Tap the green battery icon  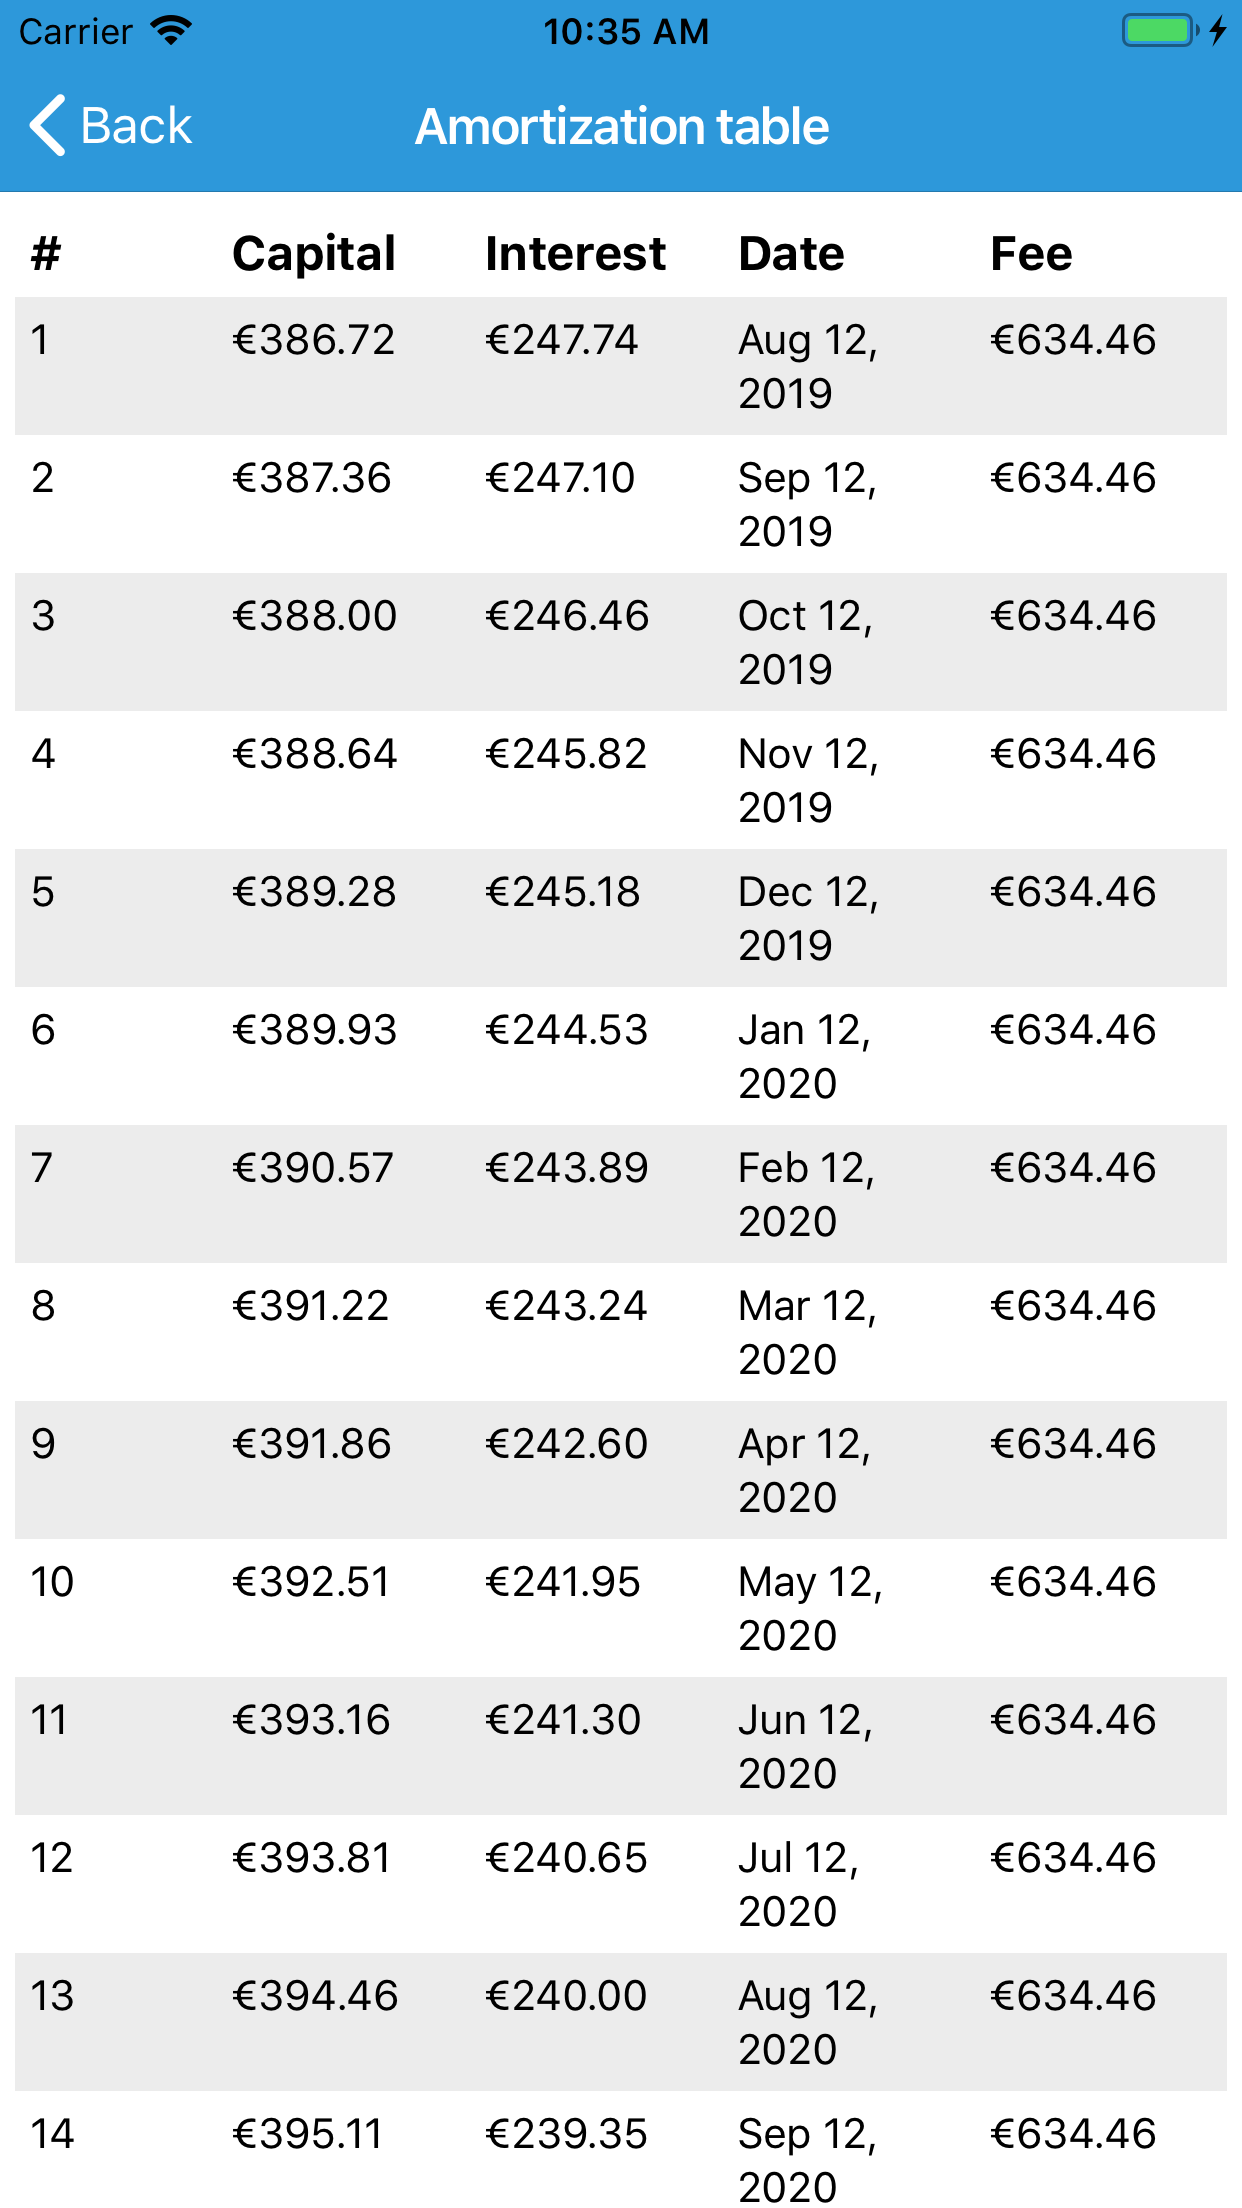pos(1159,31)
